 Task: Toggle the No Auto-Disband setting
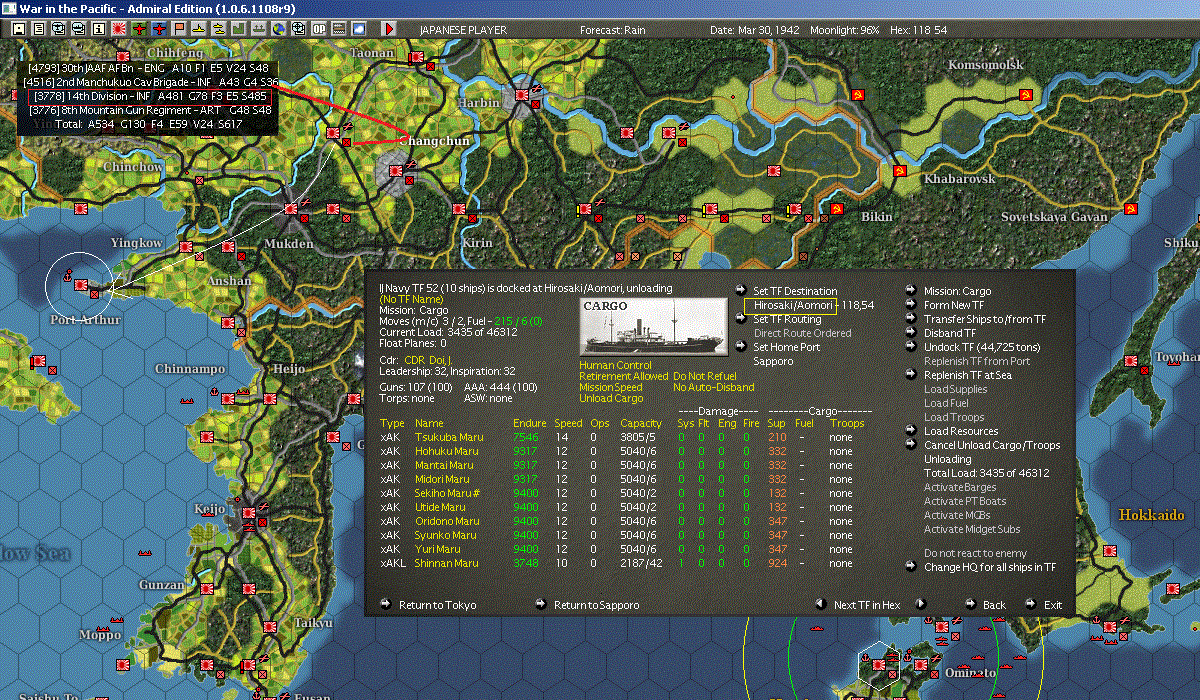[x=714, y=387]
